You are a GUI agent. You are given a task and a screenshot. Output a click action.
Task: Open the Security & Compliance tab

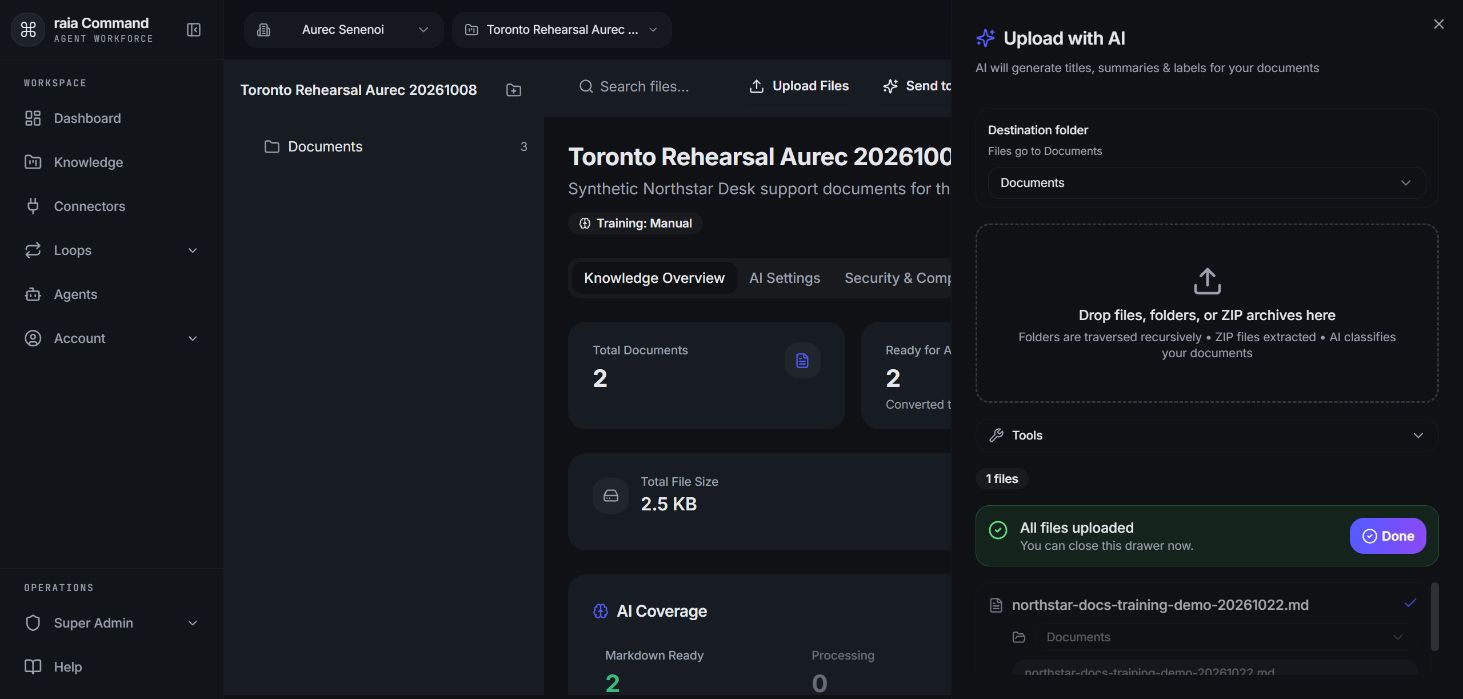[897, 278]
